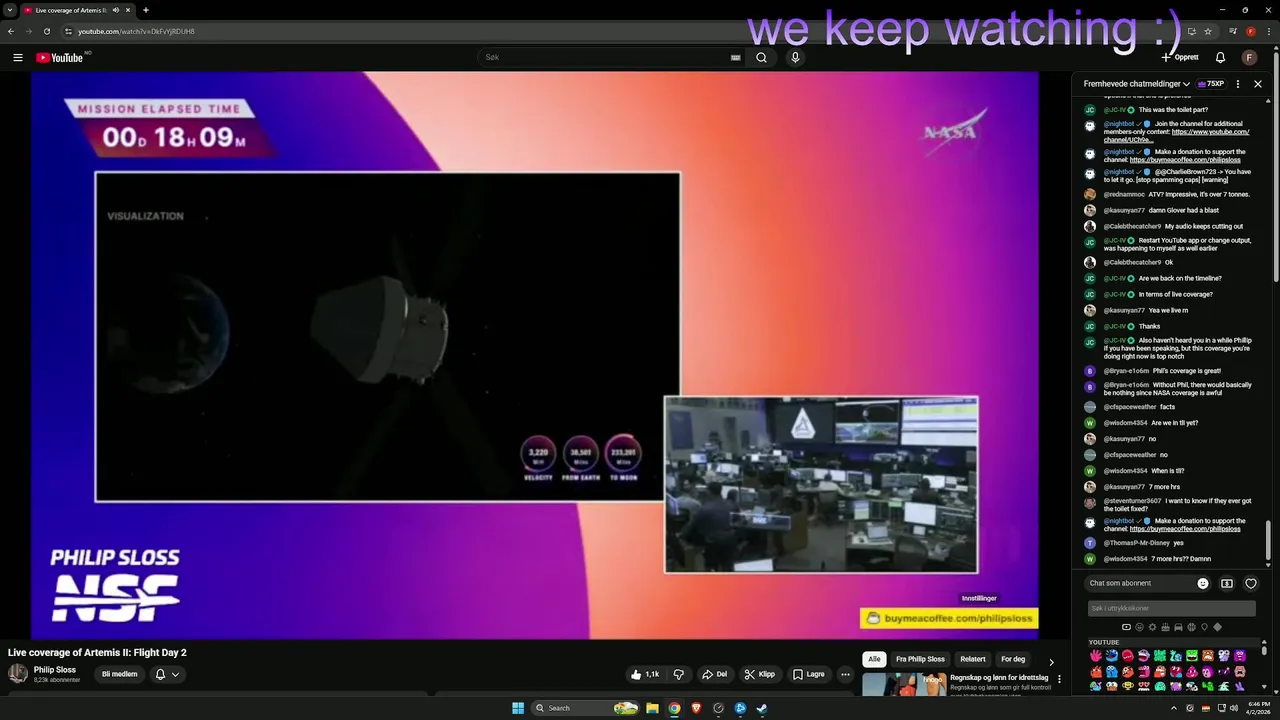Click the Del share button

coord(714,674)
